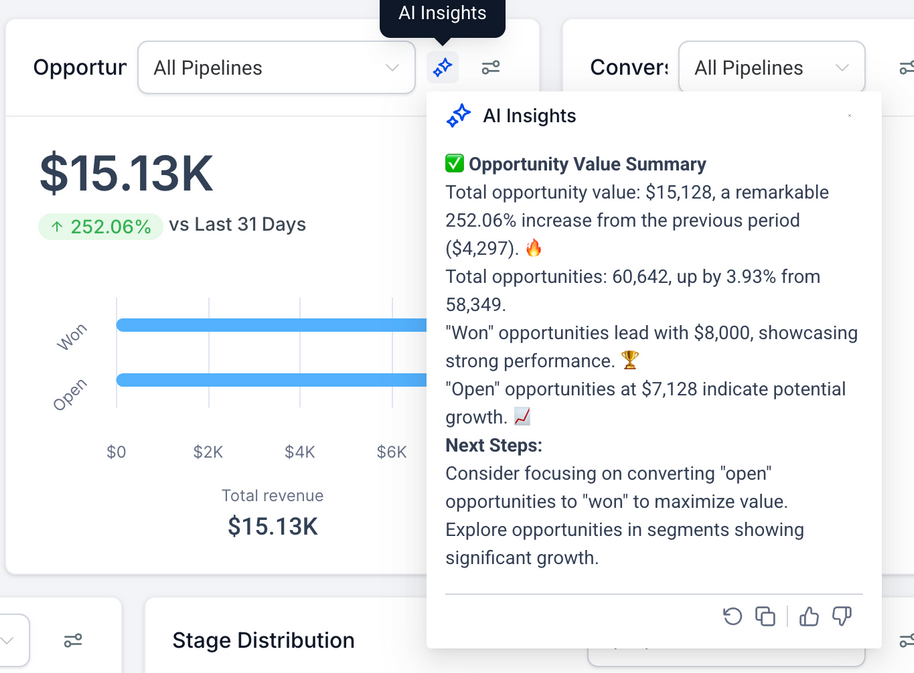
Task: Click the AI Insights popup title
Action: tap(529, 116)
